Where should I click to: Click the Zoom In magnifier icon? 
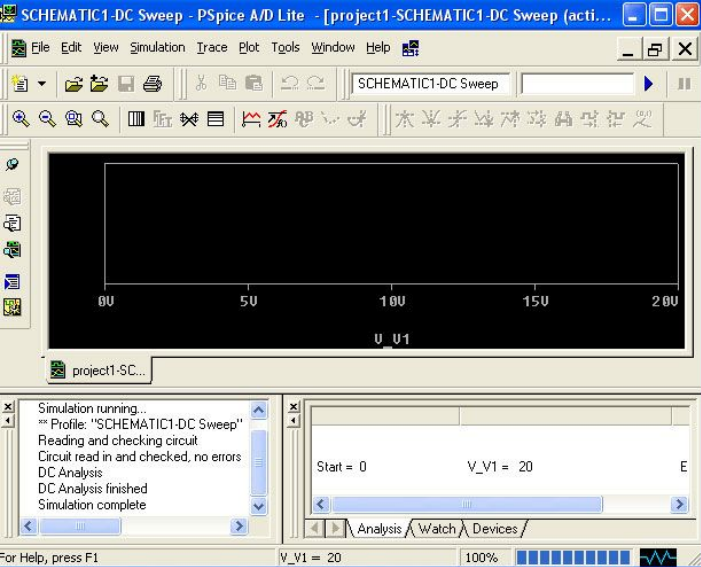[21, 119]
